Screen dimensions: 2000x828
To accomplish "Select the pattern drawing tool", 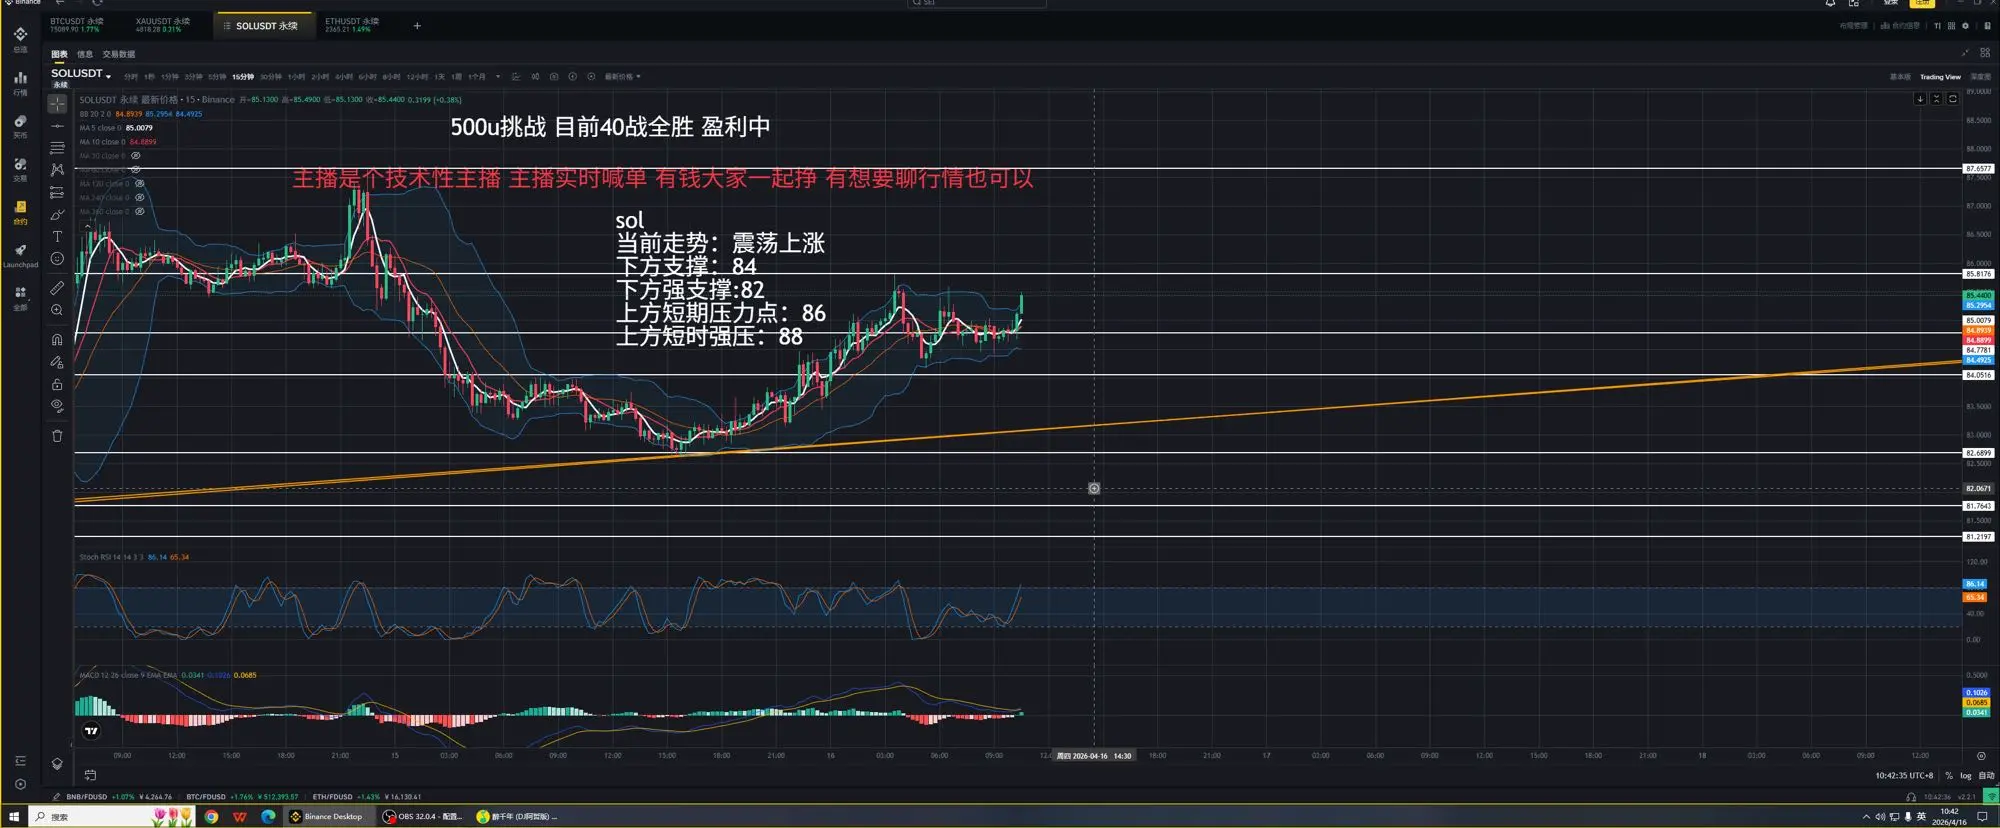I will coord(57,170).
